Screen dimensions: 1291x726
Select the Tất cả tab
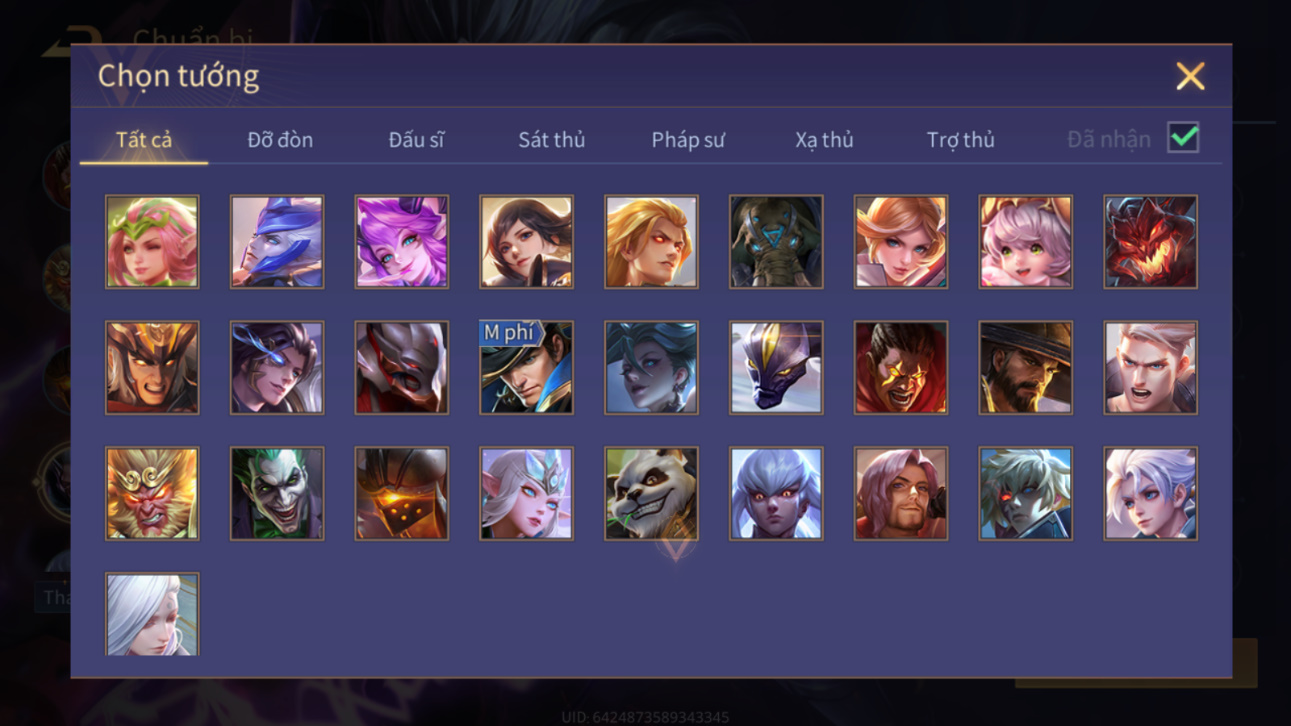click(x=144, y=140)
